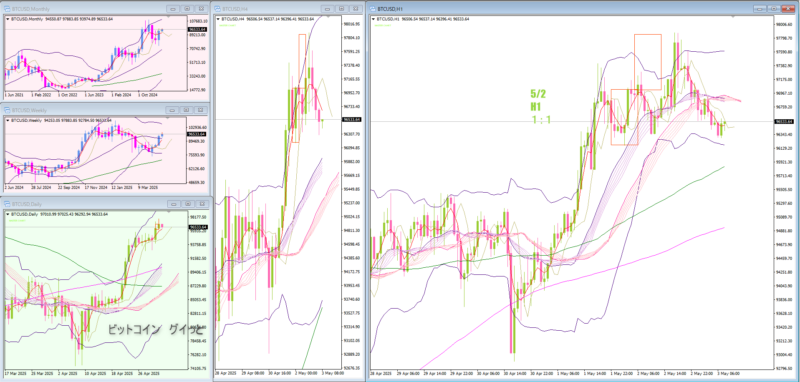
Task: Click the 107883.10 price on Monthly scale
Action: [197, 21]
